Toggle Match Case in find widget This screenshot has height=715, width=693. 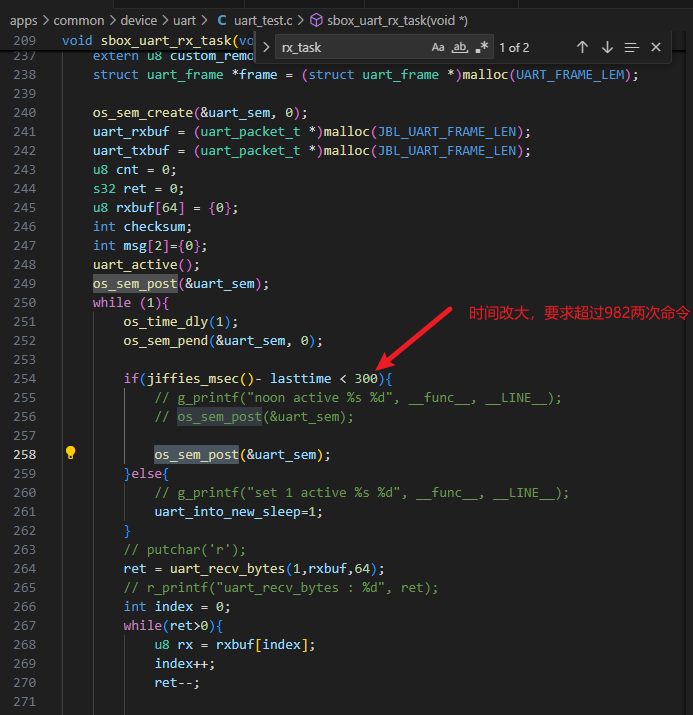pyautogui.click(x=438, y=47)
